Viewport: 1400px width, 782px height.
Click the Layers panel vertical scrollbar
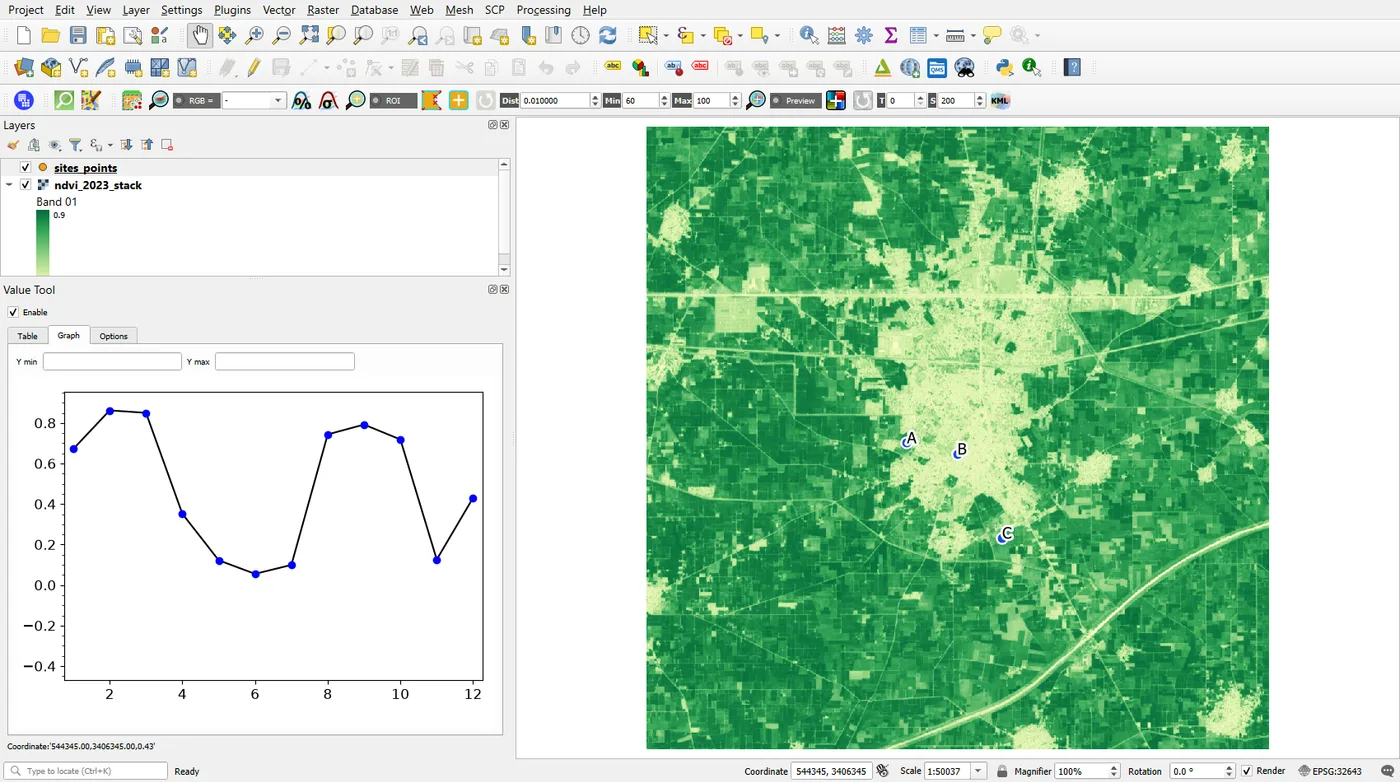pyautogui.click(x=504, y=217)
